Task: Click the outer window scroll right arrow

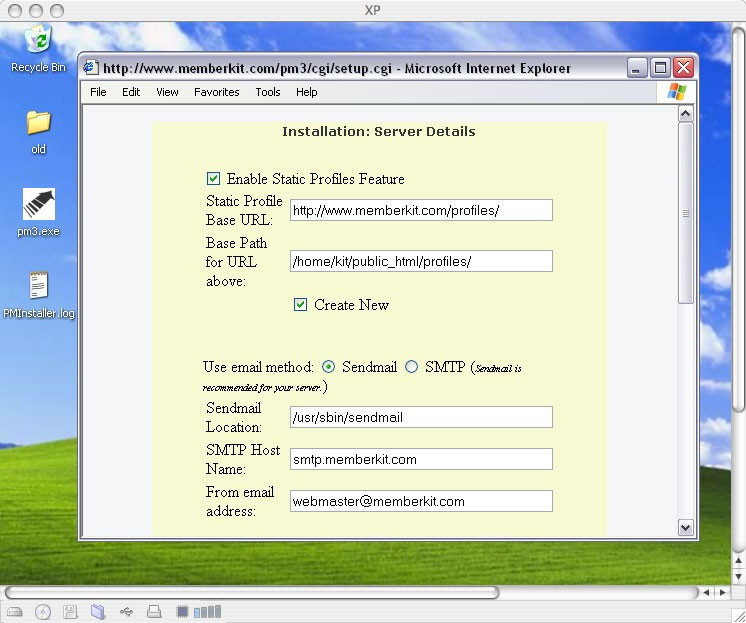Action: point(723,593)
